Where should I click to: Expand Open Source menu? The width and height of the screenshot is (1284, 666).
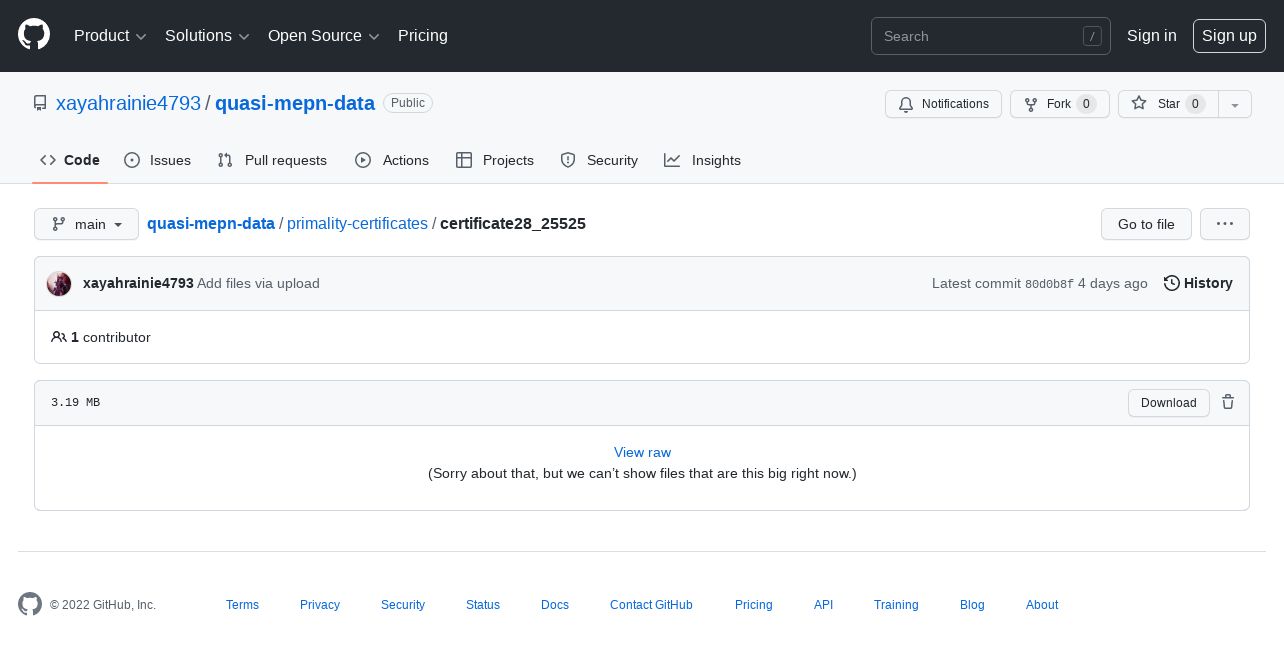coord(324,35)
